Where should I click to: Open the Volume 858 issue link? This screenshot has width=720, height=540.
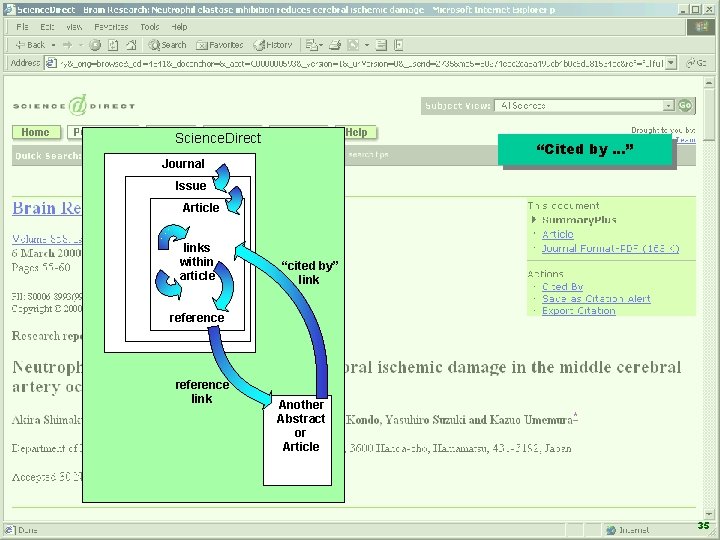[x=47, y=239]
